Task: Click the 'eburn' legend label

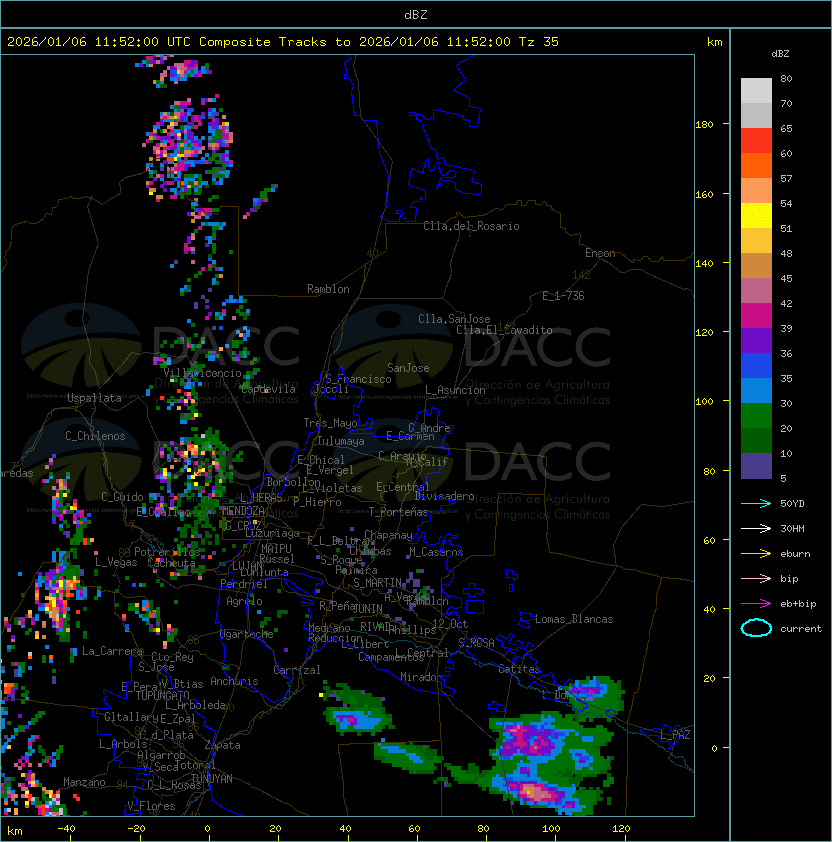Action: click(x=795, y=554)
